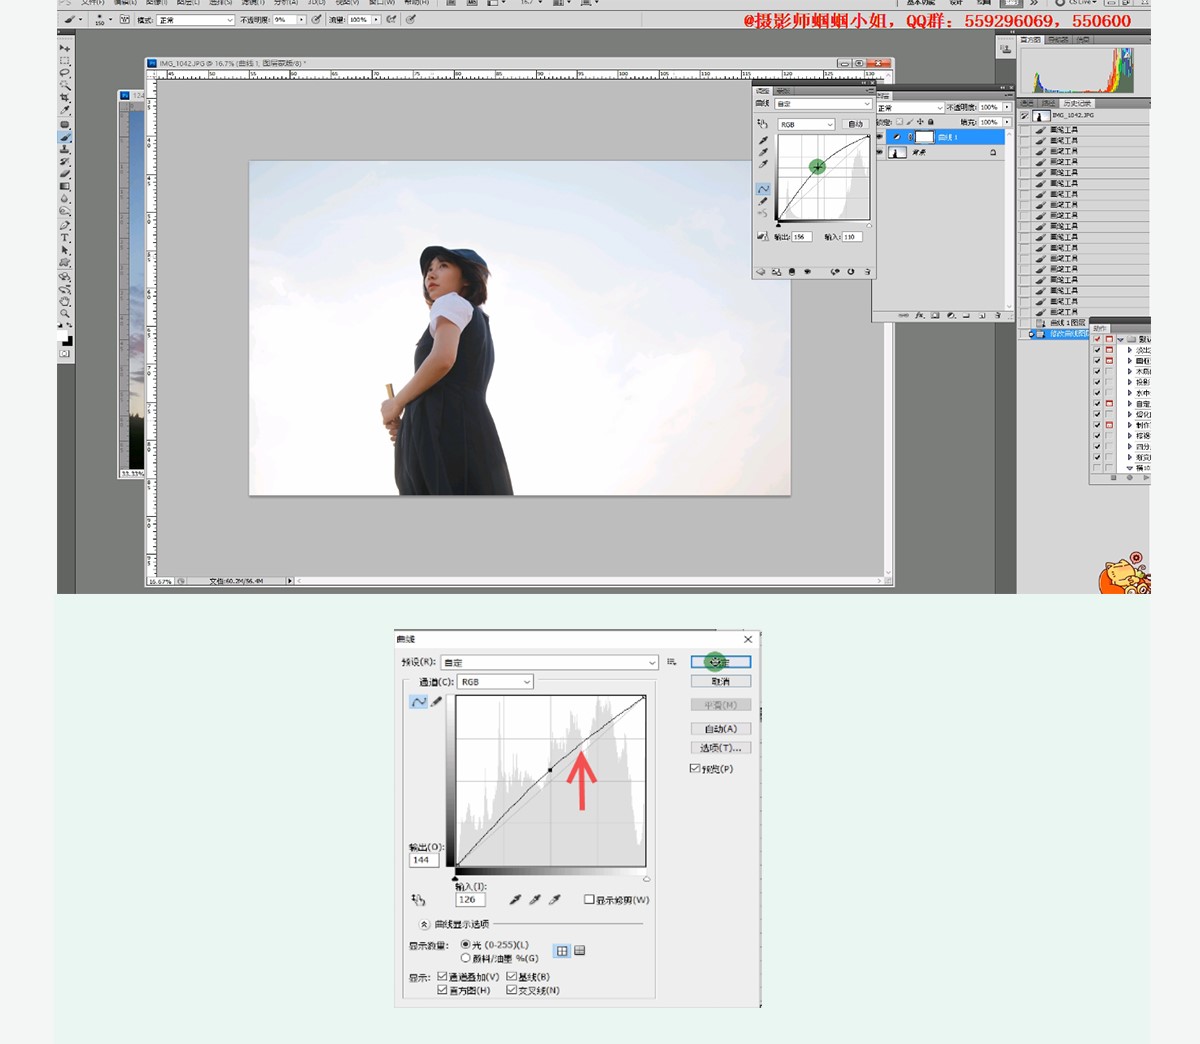Toggle Preview checkbox in Curves dialog
This screenshot has width=1200, height=1044.
point(694,768)
